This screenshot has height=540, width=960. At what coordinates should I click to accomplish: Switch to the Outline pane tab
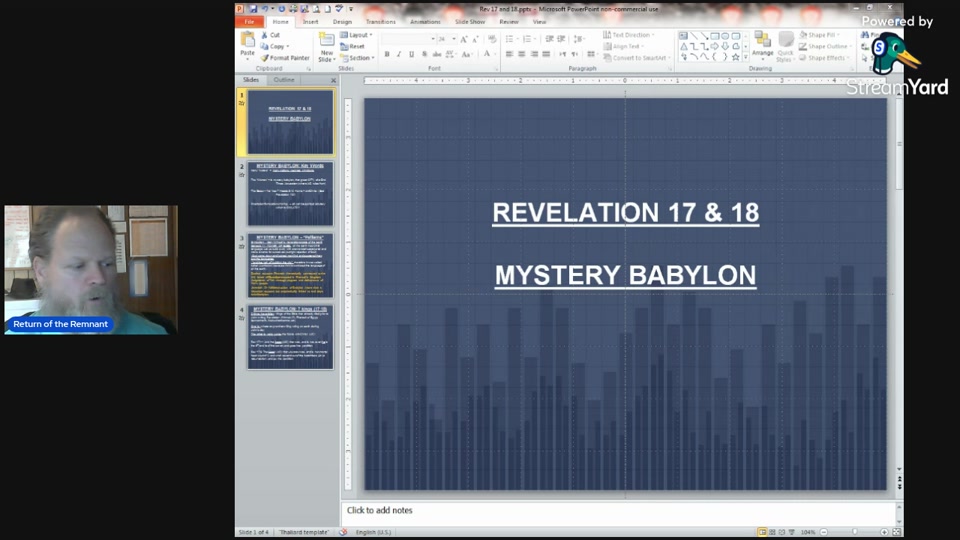[x=284, y=80]
